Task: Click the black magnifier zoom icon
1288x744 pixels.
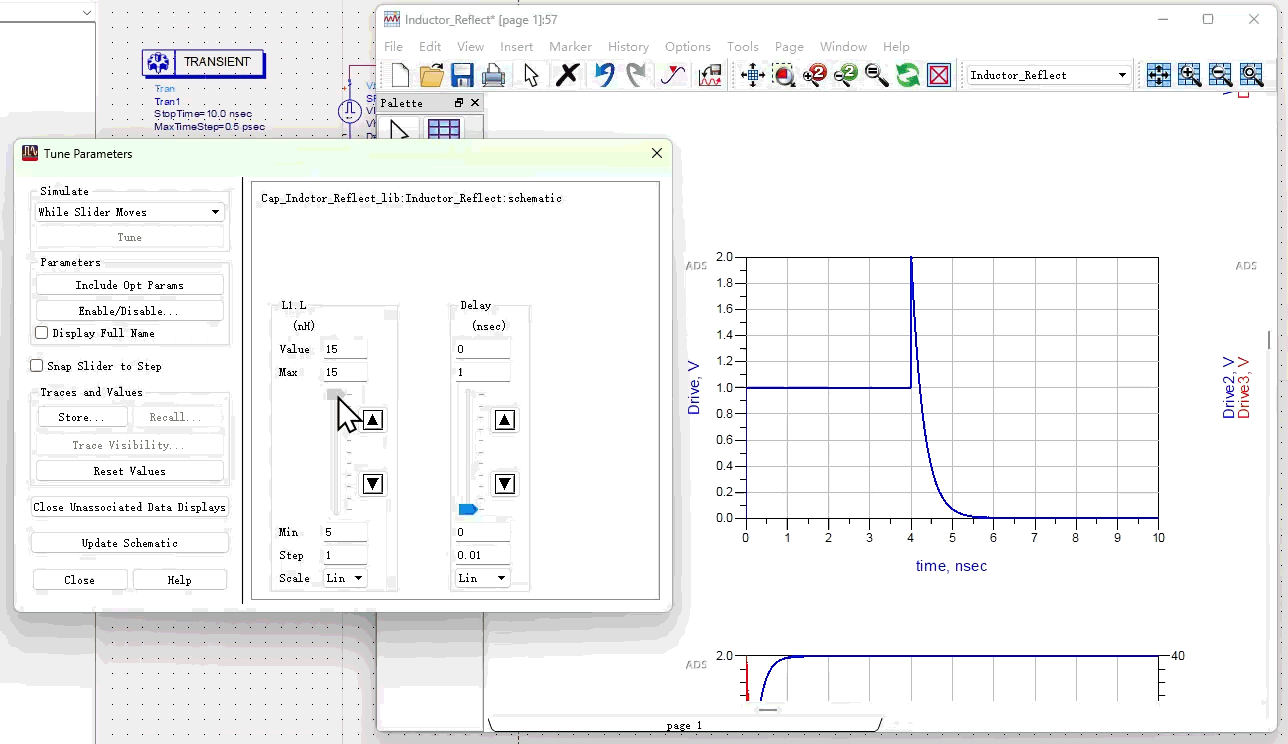Action: 877,75
